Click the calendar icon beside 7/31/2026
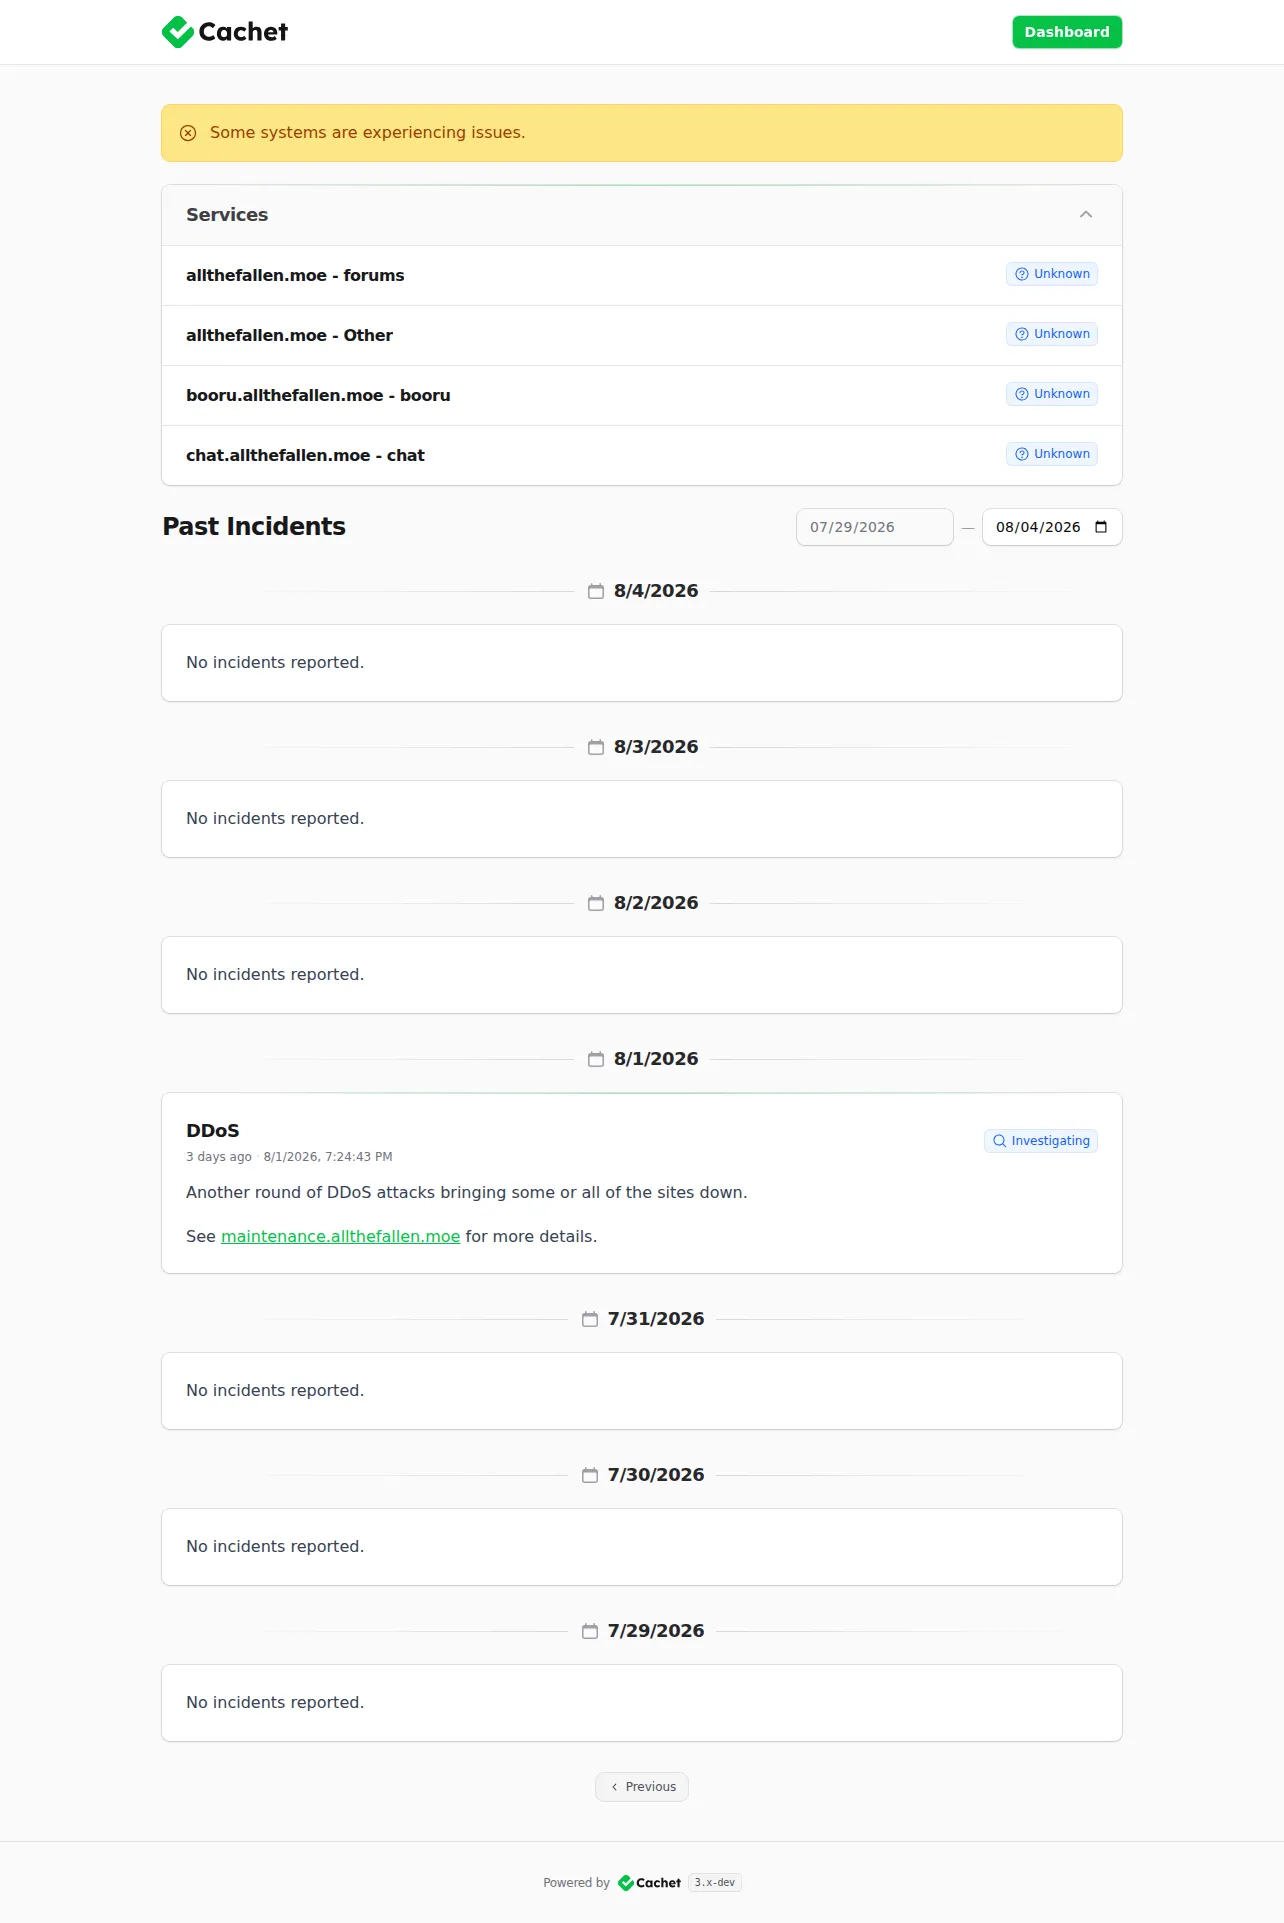Screen dimensions: 1284x1923 (x=590, y=1319)
